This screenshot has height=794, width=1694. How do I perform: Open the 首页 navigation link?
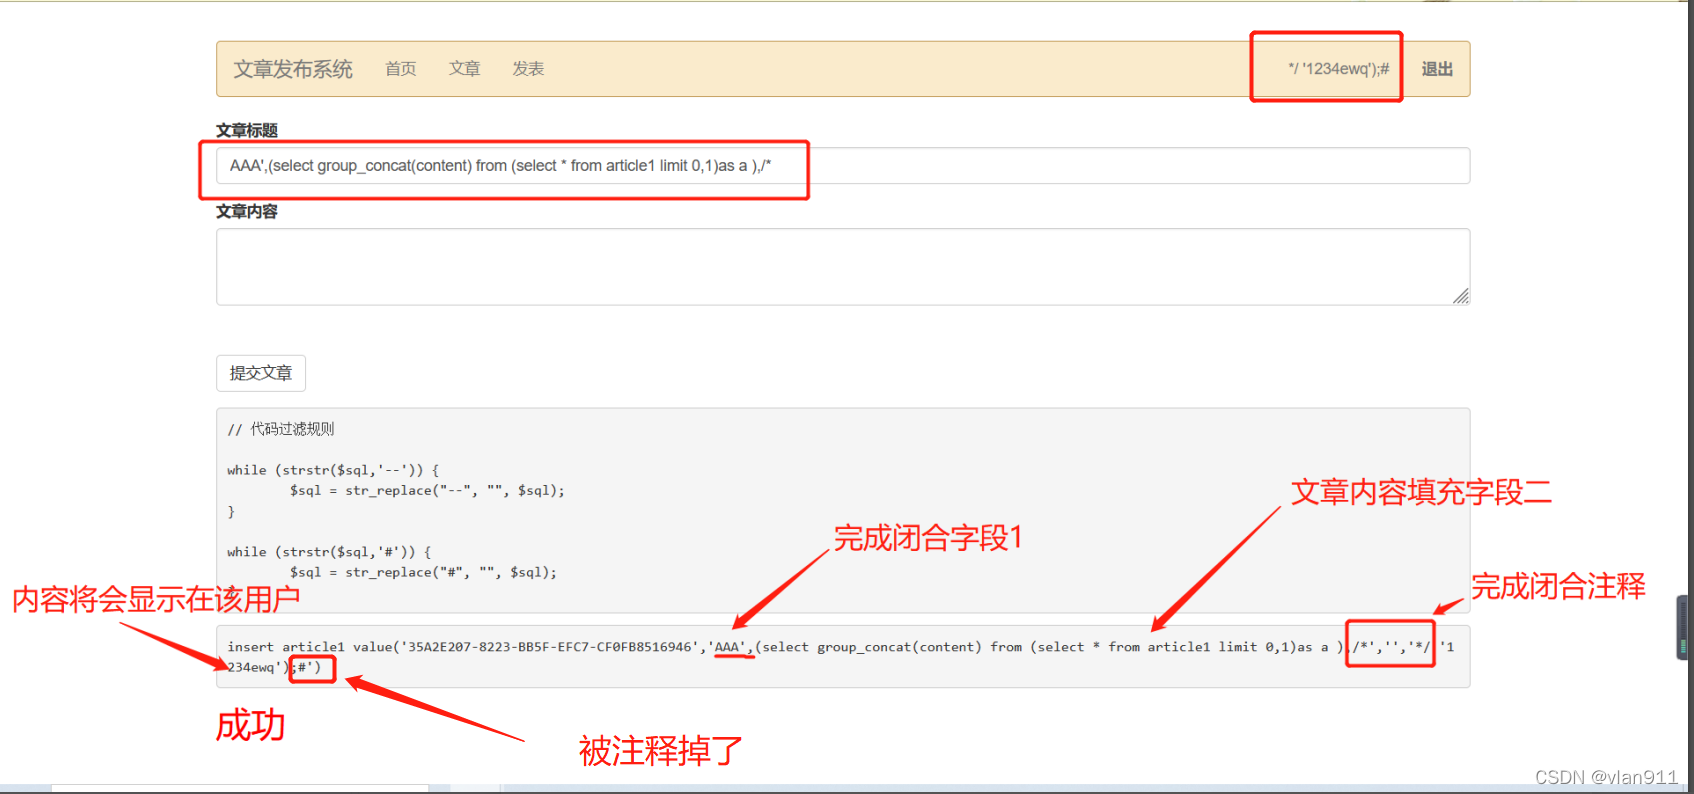click(x=401, y=69)
